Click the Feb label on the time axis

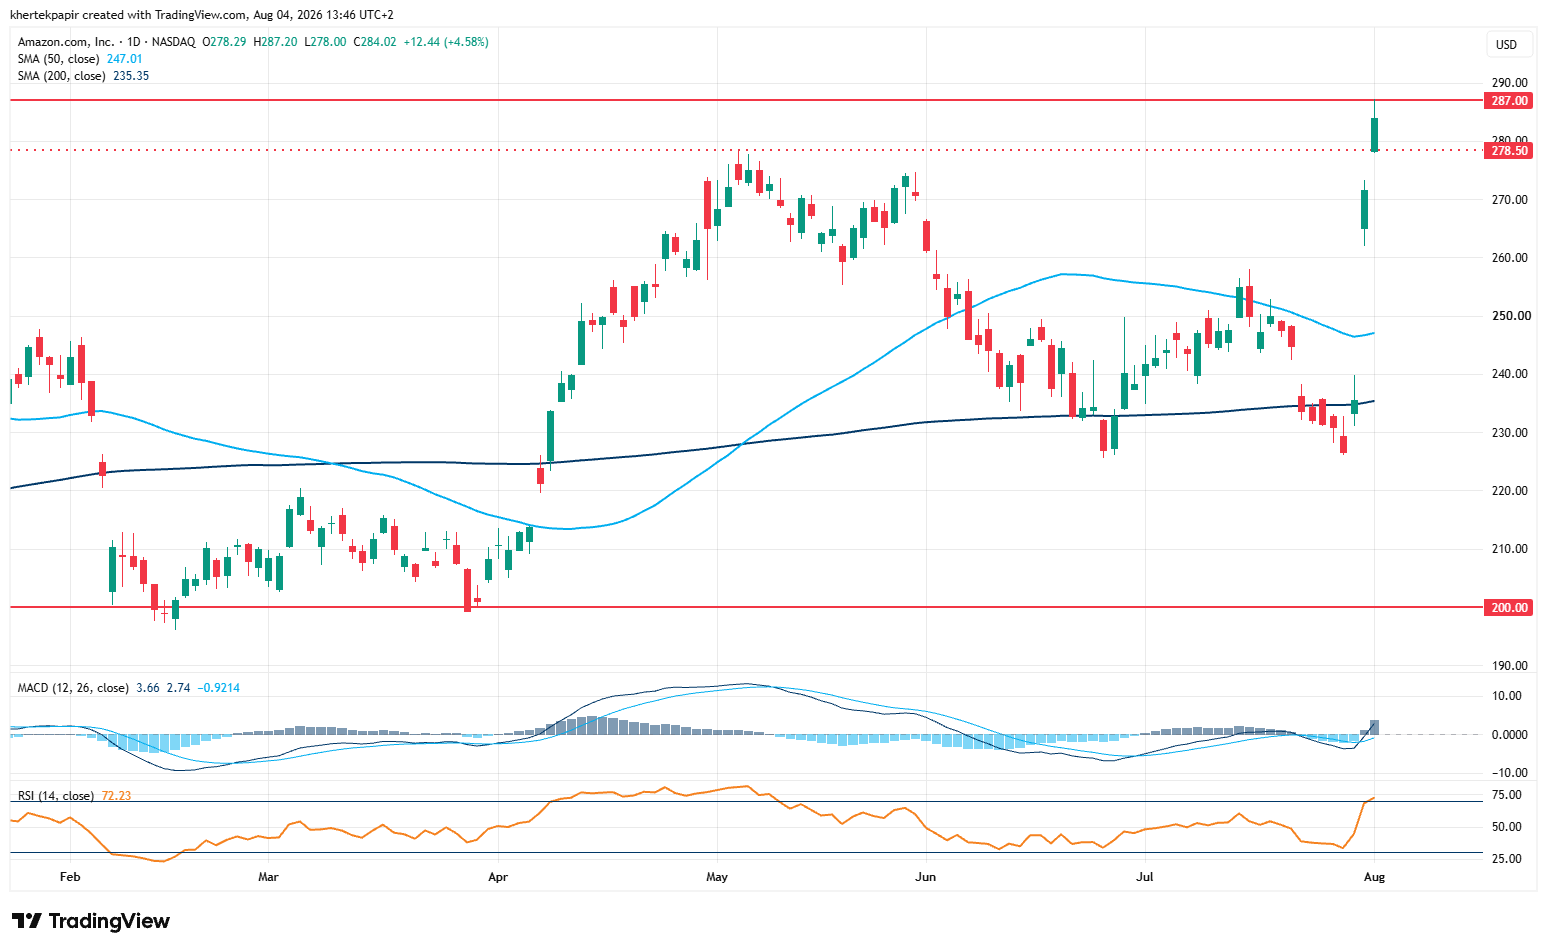pos(70,877)
